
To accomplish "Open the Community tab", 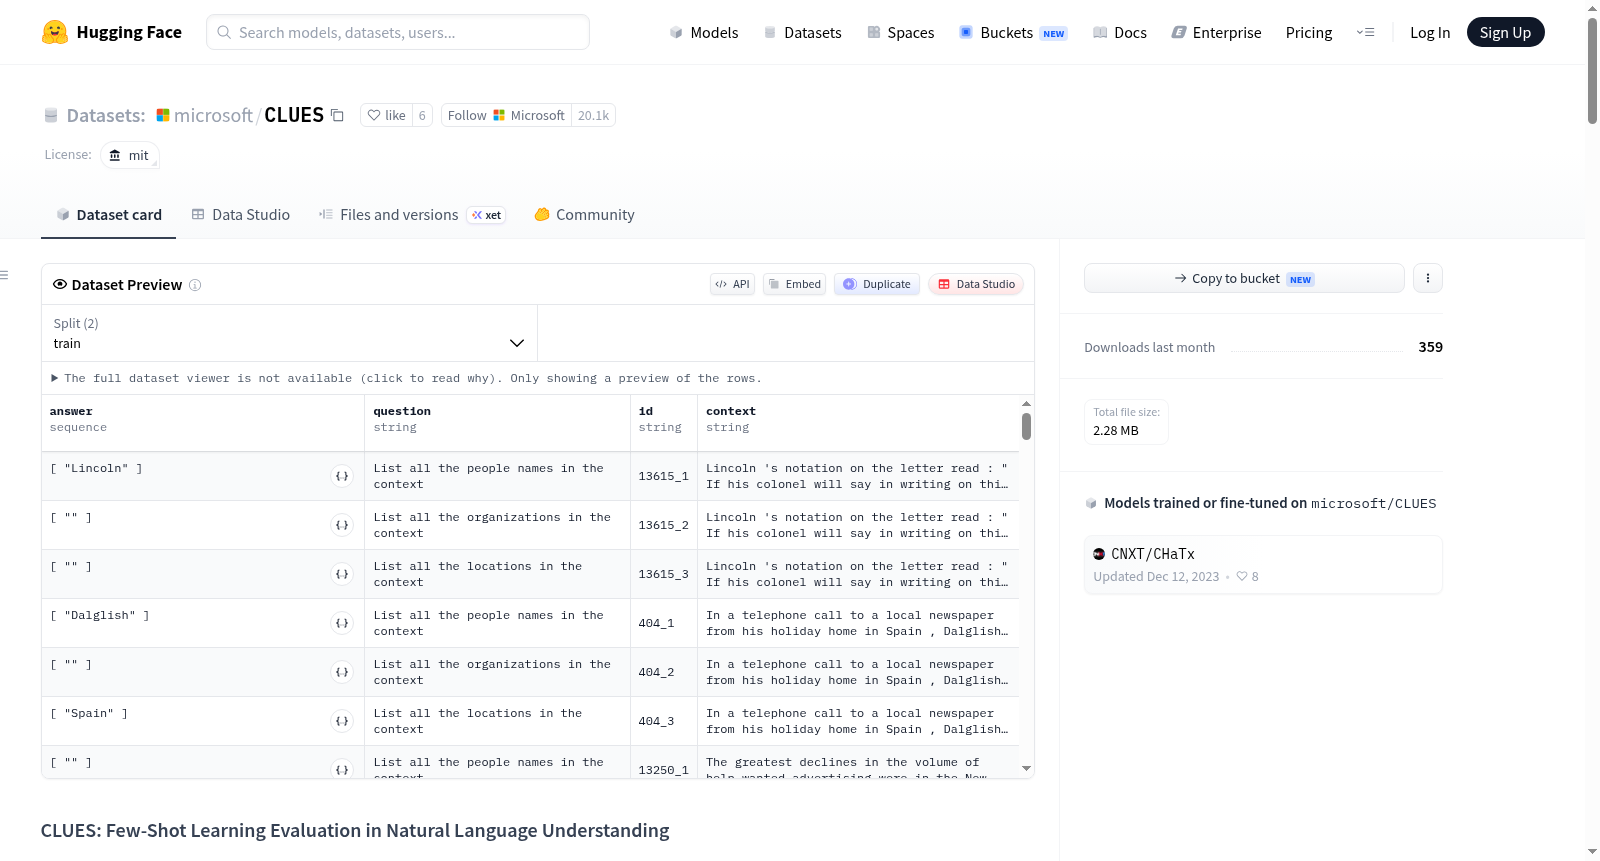I will click(x=584, y=215).
